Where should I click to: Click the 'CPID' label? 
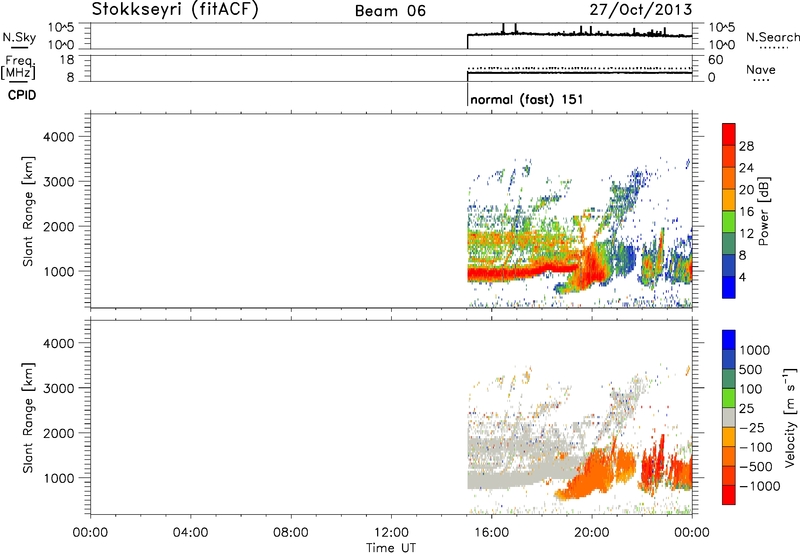point(22,95)
